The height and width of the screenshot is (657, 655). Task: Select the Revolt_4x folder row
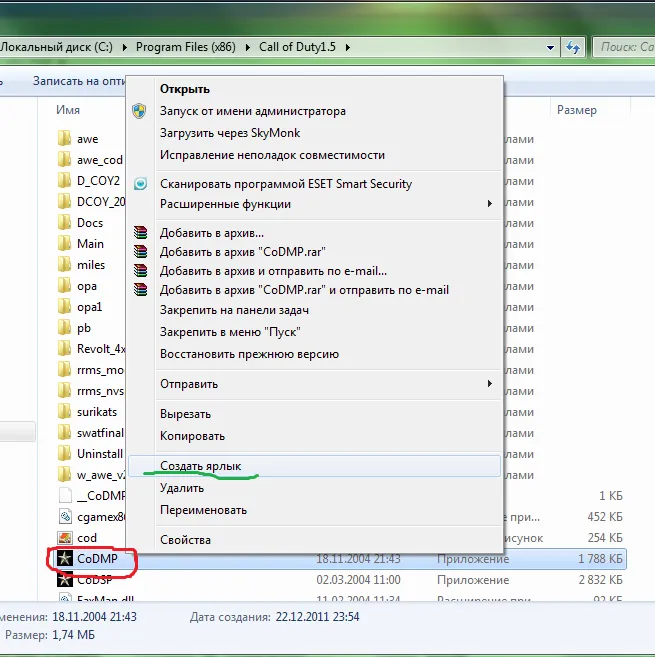[91, 349]
